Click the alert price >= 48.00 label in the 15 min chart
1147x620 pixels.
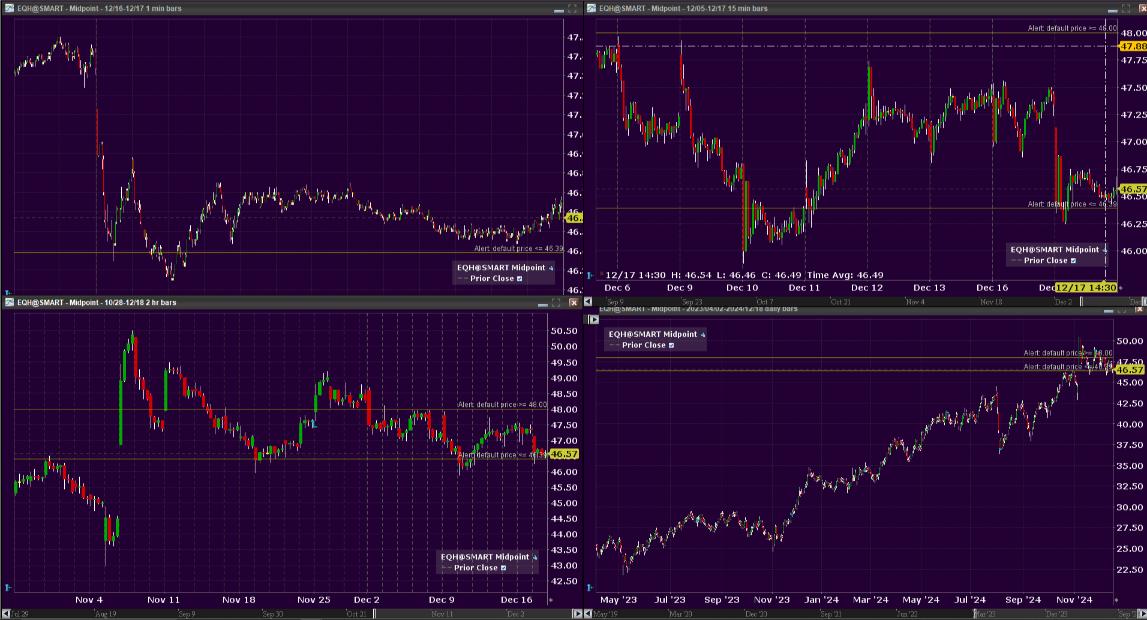[x=1072, y=29]
